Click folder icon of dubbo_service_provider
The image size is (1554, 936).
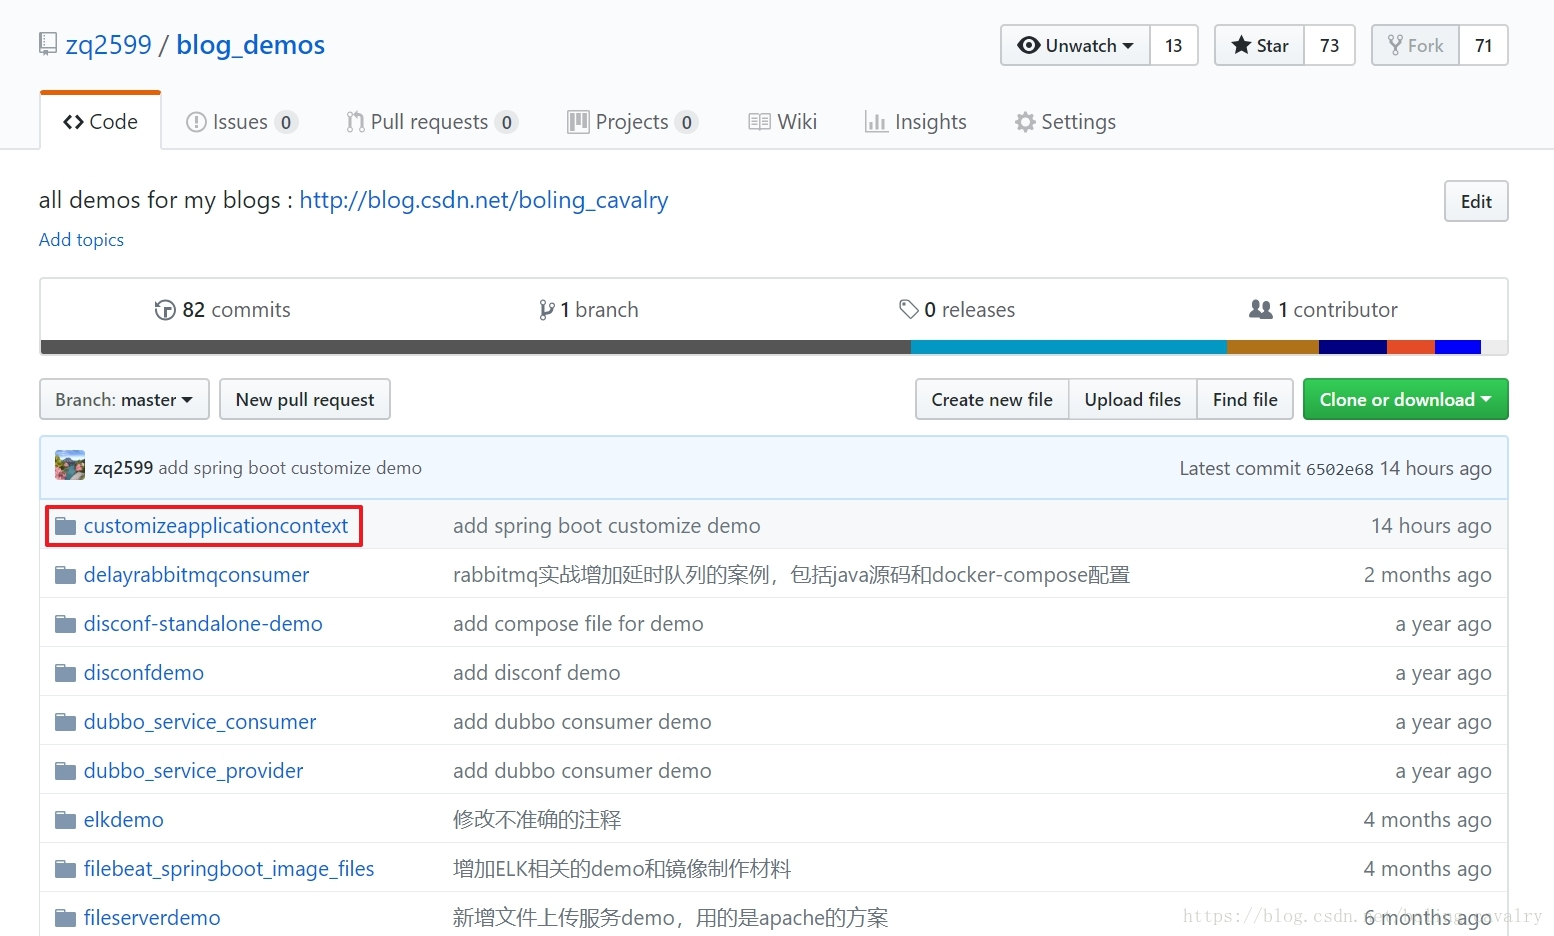(x=66, y=771)
